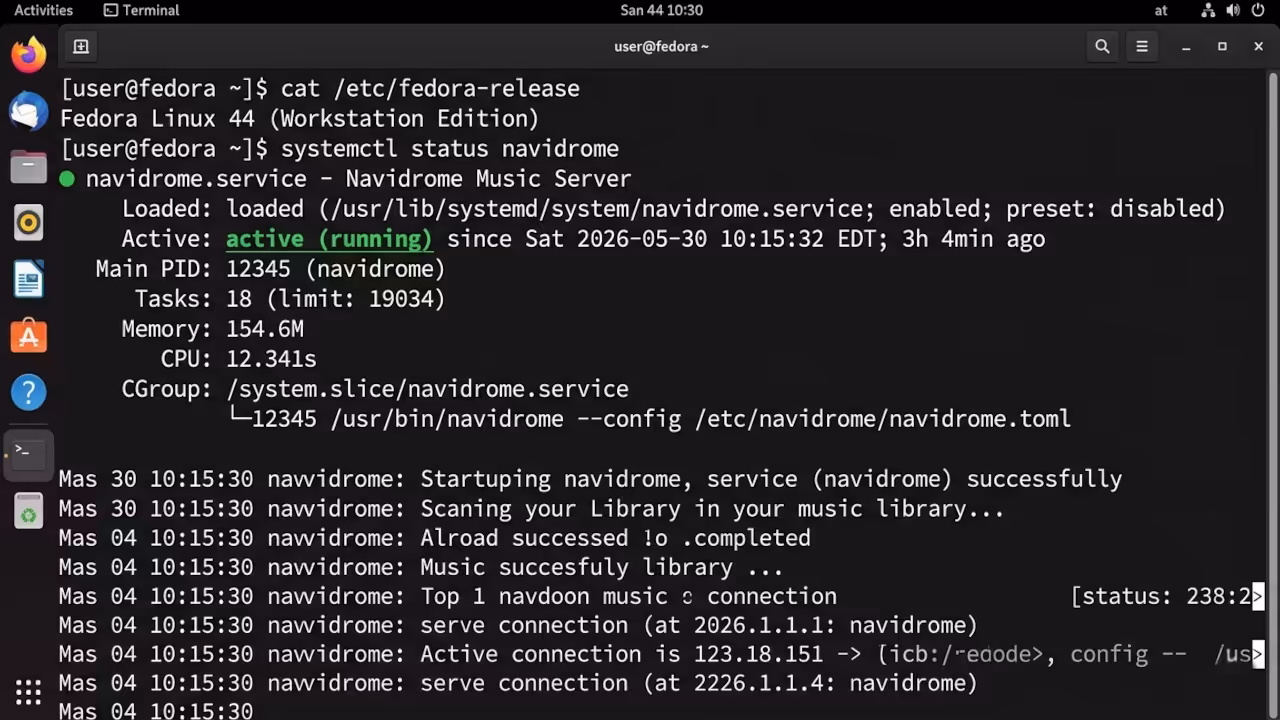The image size is (1280, 720).
Task: Open a new terminal tab
Action: point(81,46)
